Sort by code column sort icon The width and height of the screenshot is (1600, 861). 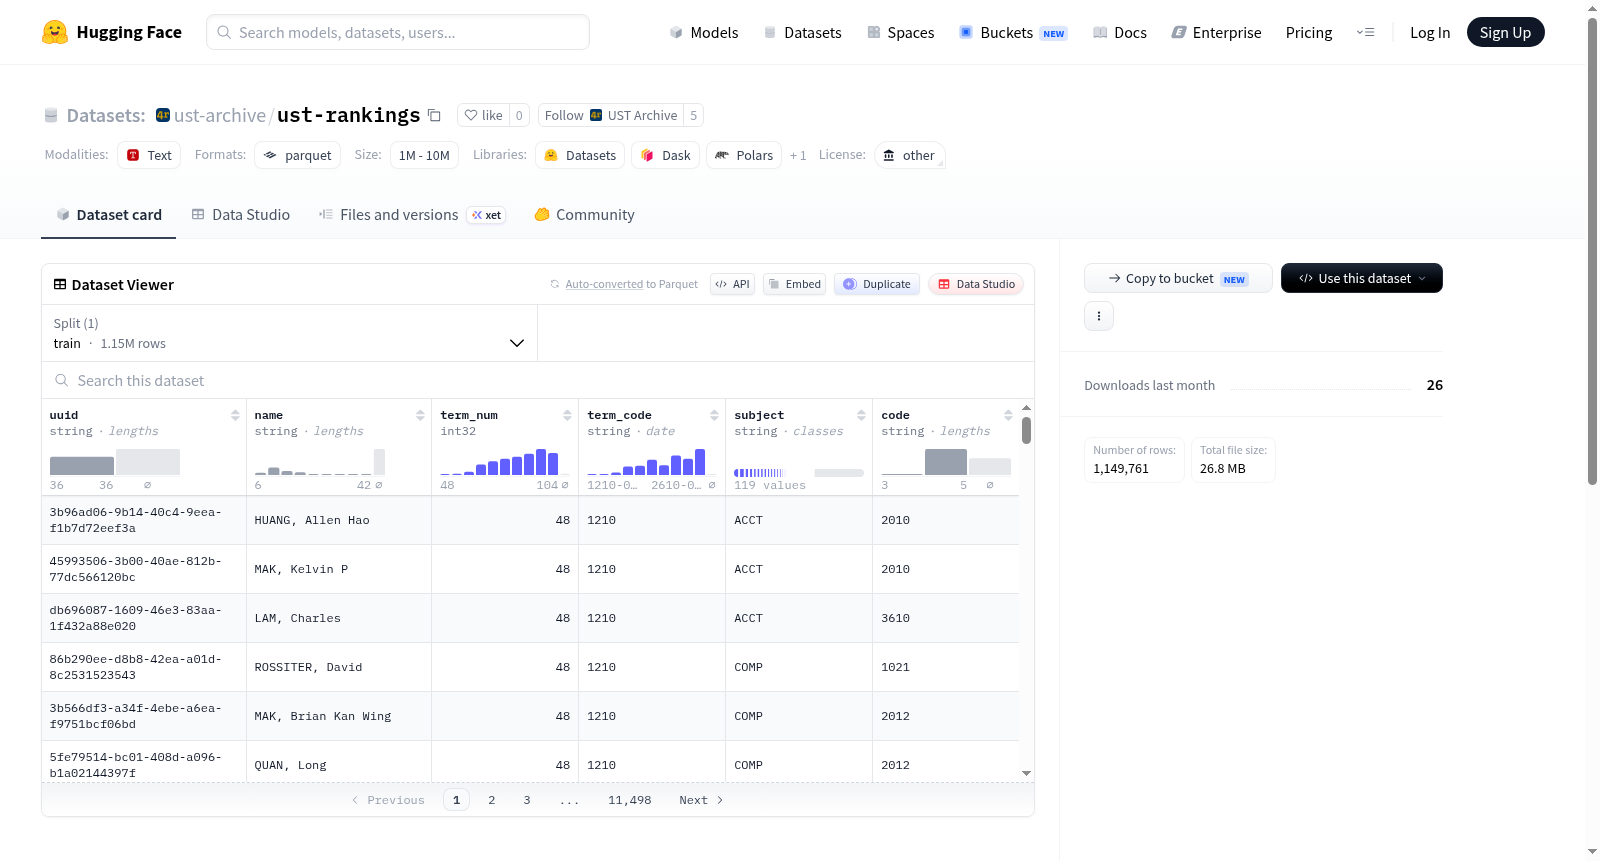pos(1008,415)
